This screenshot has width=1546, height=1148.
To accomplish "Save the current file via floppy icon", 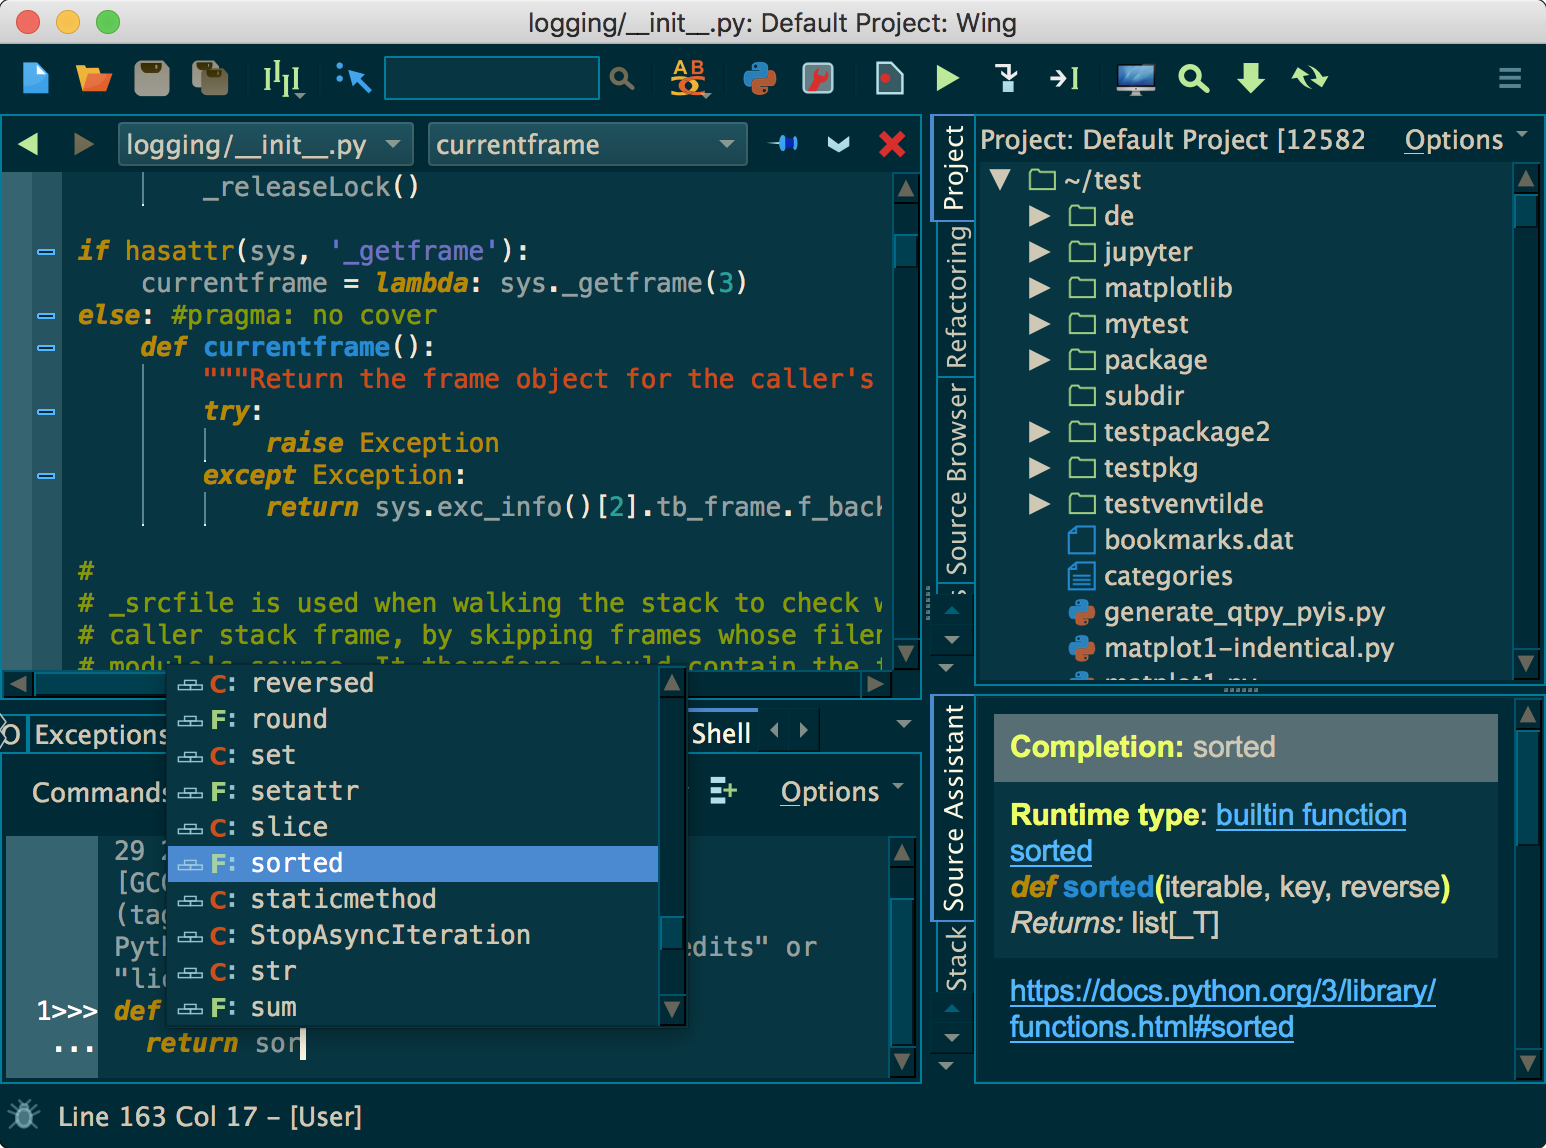I will (152, 78).
